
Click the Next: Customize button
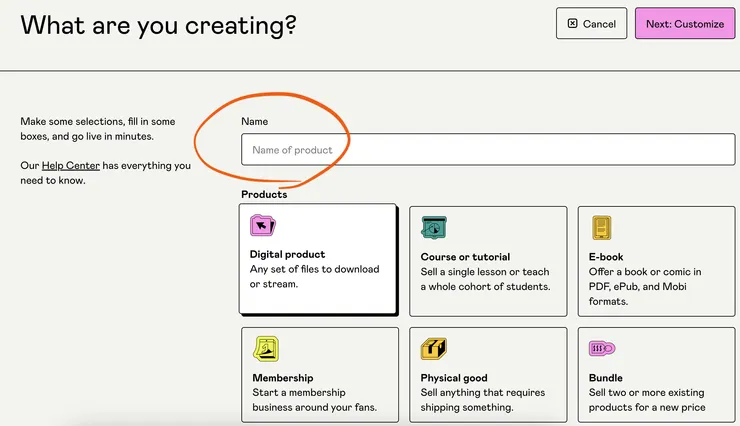click(x=685, y=24)
